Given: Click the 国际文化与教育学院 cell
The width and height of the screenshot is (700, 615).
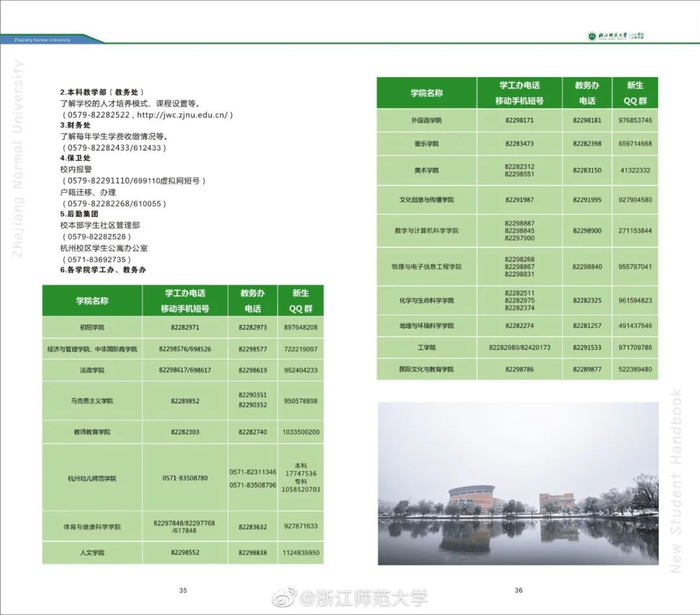Looking at the screenshot, I should click(x=426, y=369).
